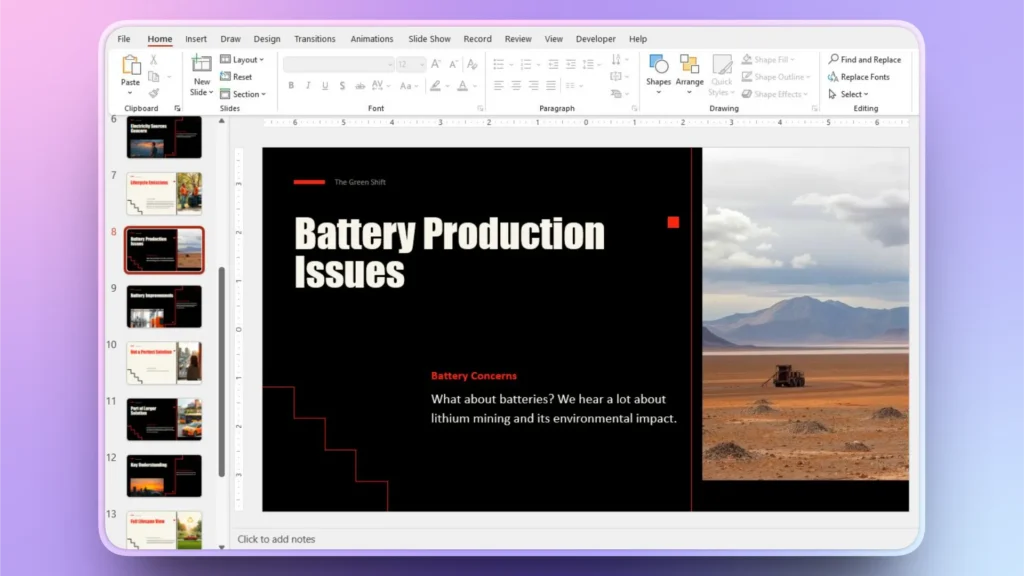Toggle bullet list formatting
Screen dimensions: 1024x576
[x=498, y=64]
